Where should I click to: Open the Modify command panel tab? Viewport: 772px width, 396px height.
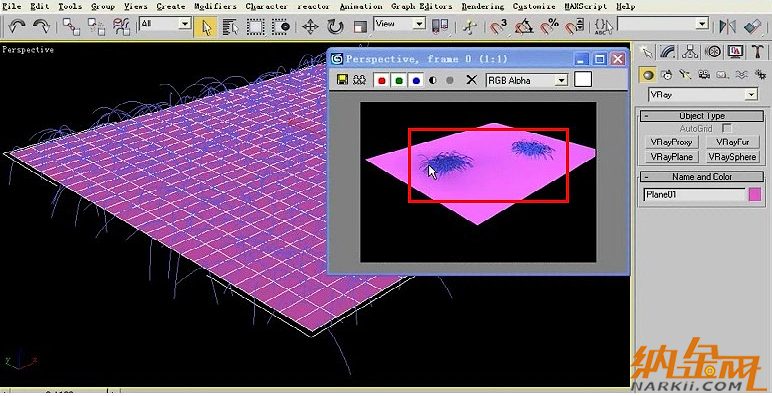[x=668, y=52]
